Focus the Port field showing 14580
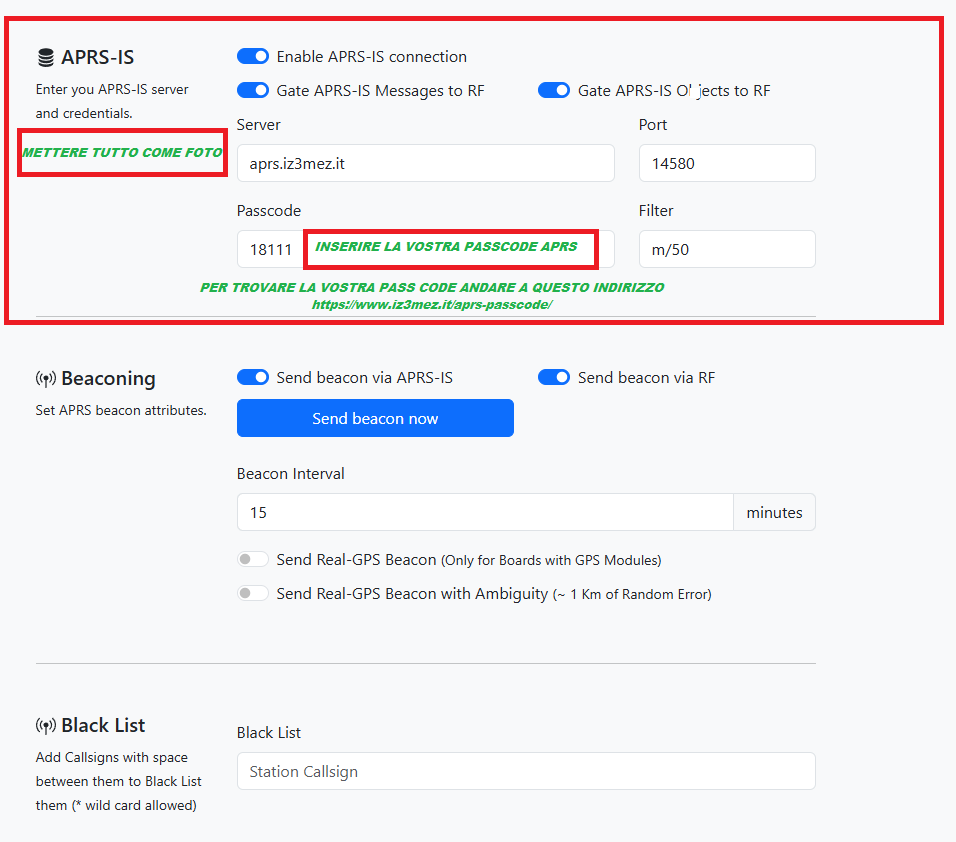 726,163
